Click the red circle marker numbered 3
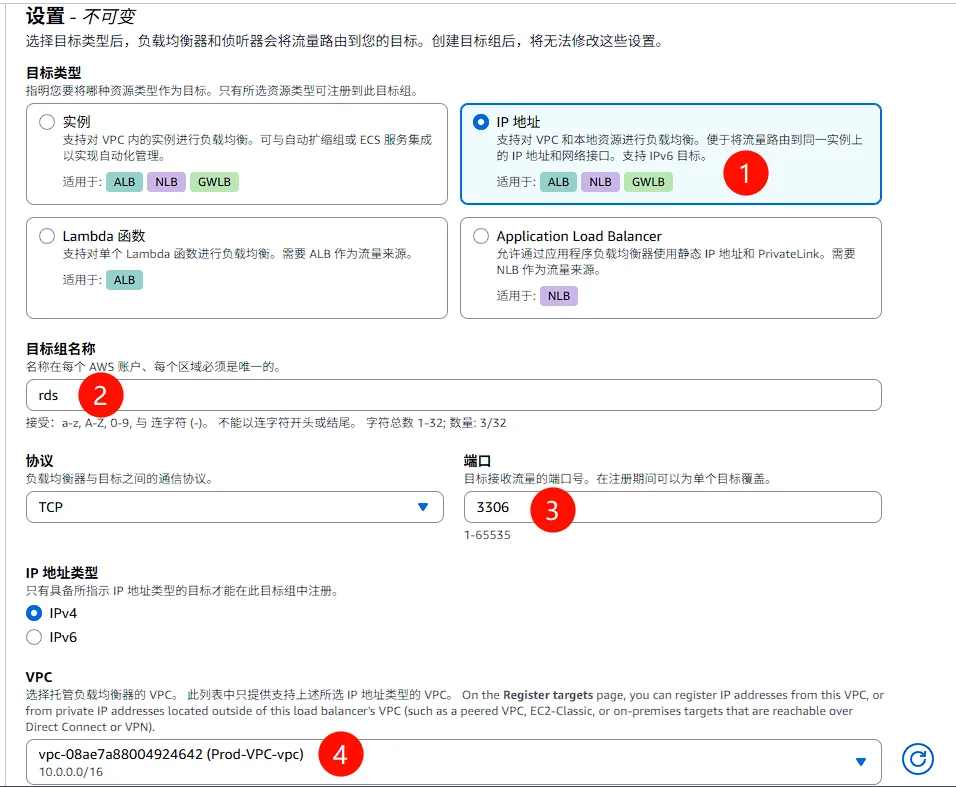The height and width of the screenshot is (787, 956). [552, 509]
